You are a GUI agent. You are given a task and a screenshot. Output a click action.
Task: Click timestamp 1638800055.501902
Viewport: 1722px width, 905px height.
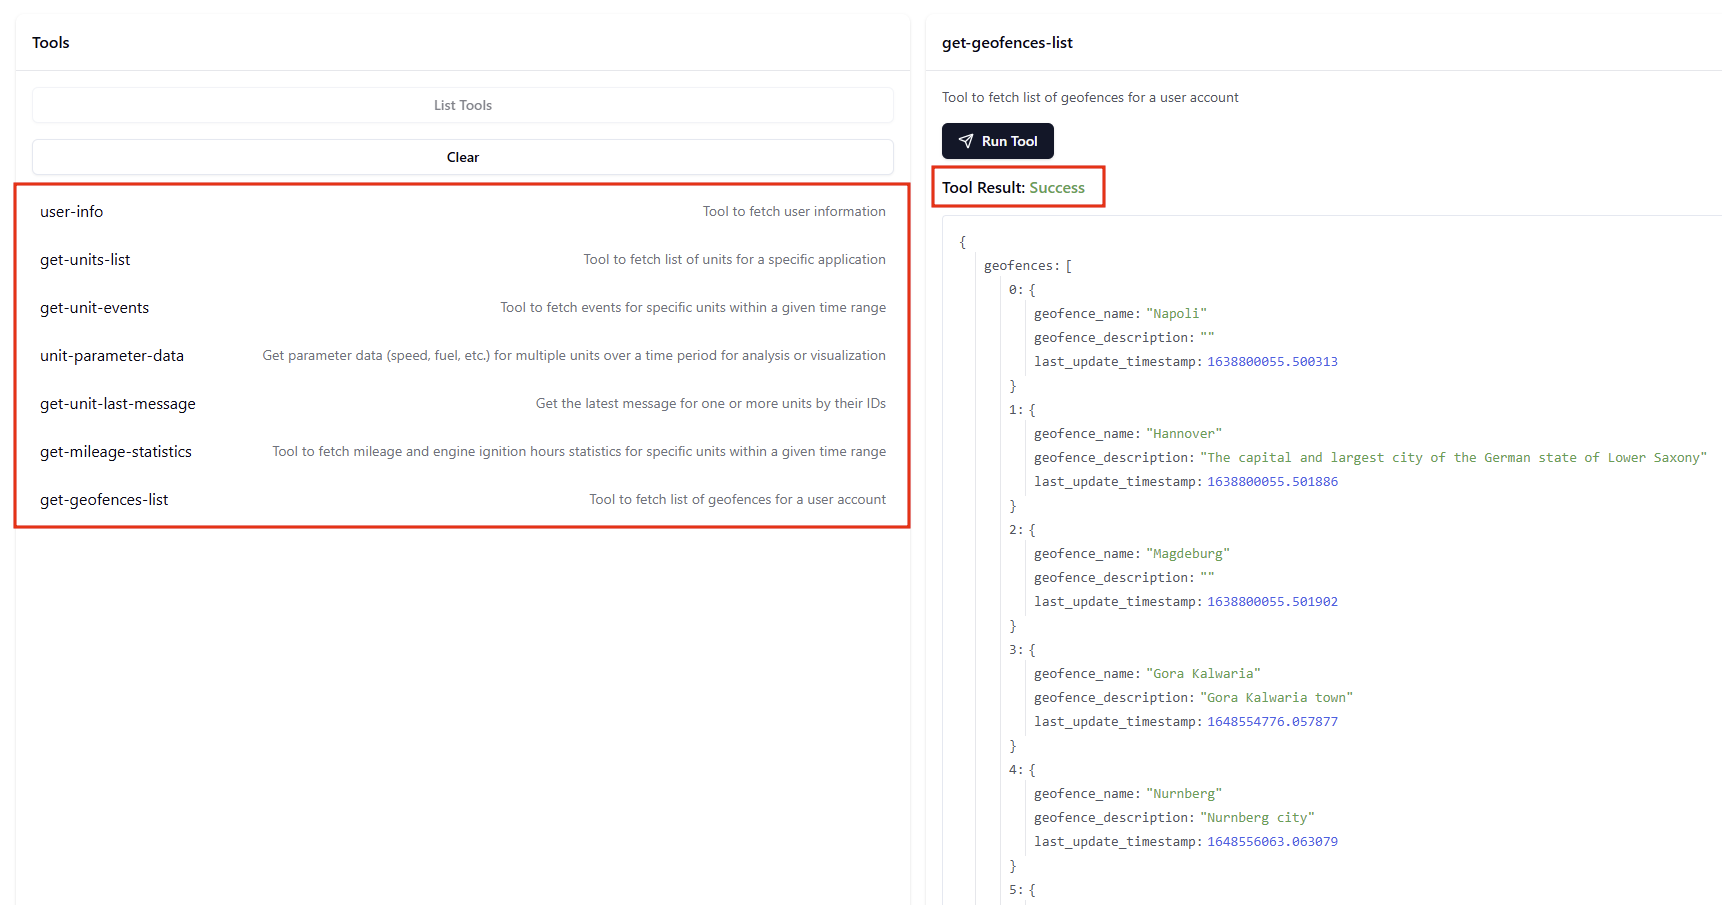click(x=1272, y=602)
